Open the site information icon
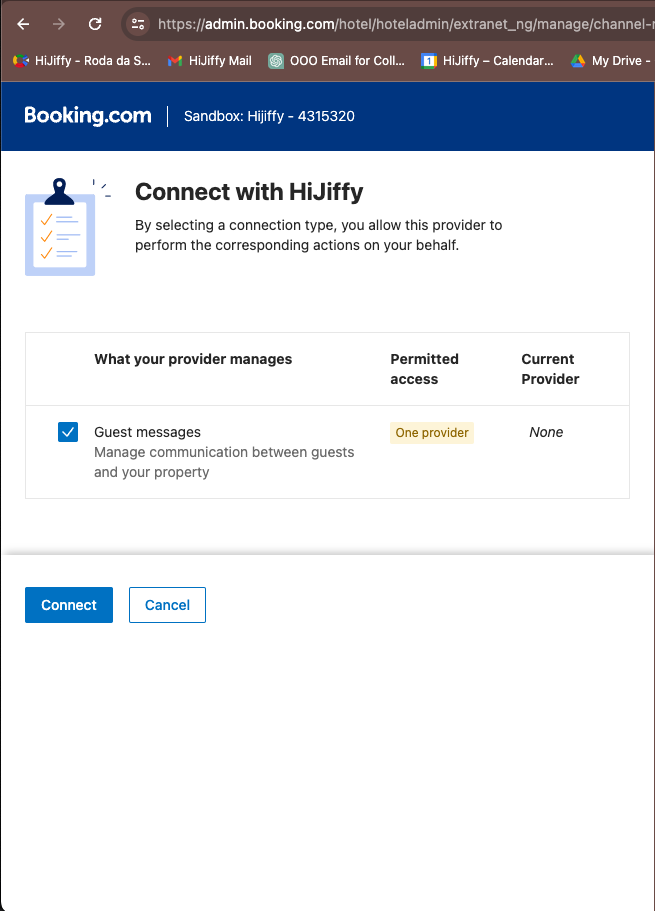Screen dimensions: 655x911 (138, 24)
